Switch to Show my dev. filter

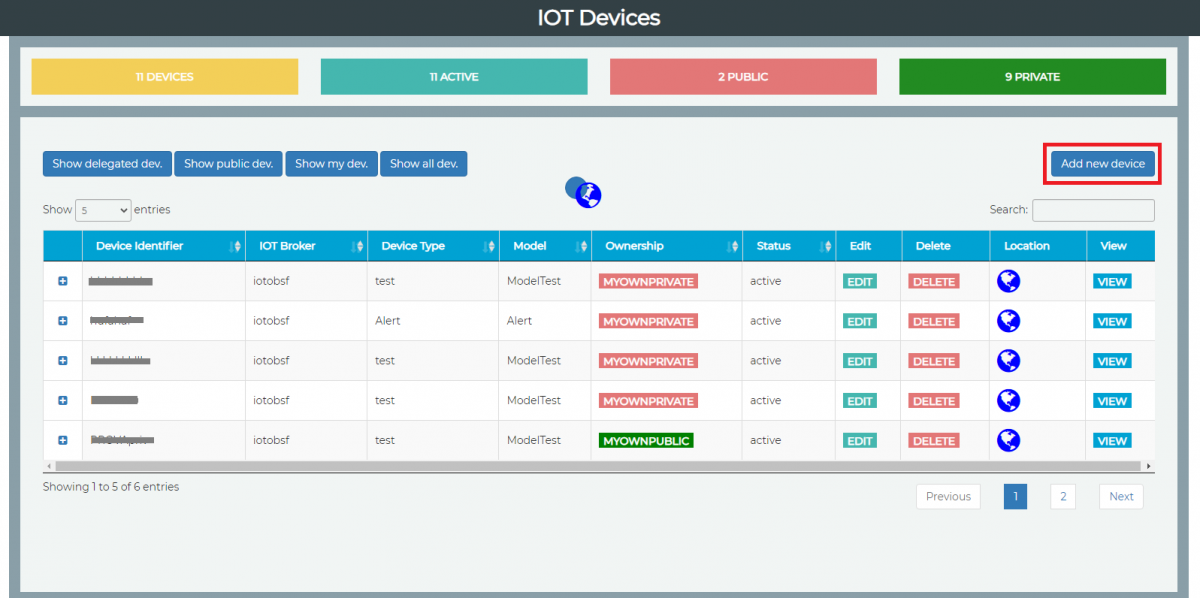[x=331, y=164]
